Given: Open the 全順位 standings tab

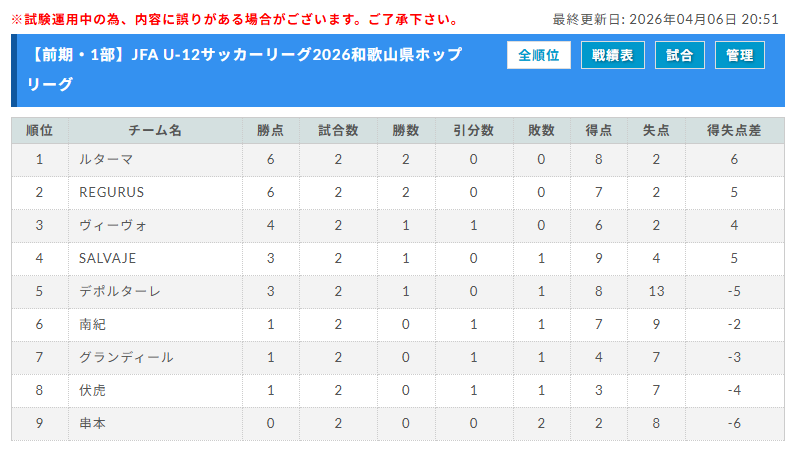Looking at the screenshot, I should click(539, 56).
